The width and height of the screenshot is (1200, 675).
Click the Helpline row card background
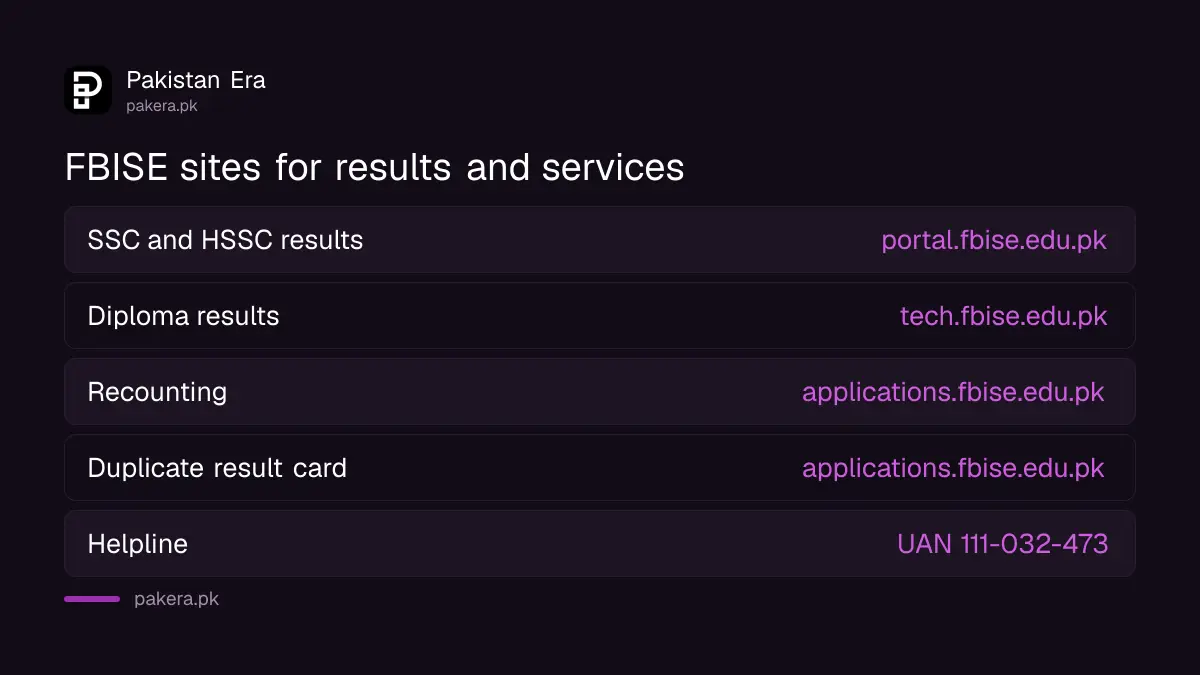click(x=600, y=544)
